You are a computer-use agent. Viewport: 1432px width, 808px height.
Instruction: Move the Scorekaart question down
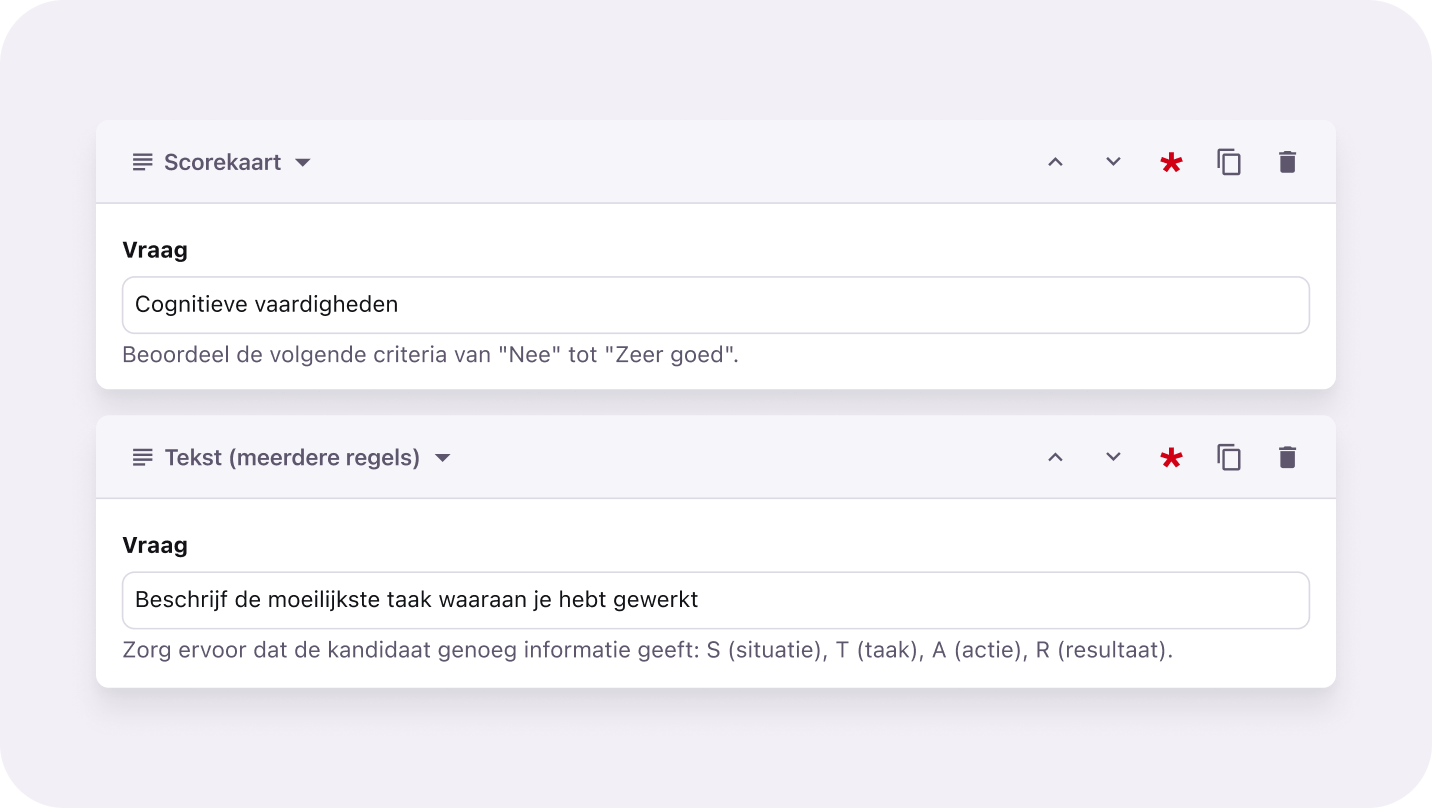point(1113,162)
